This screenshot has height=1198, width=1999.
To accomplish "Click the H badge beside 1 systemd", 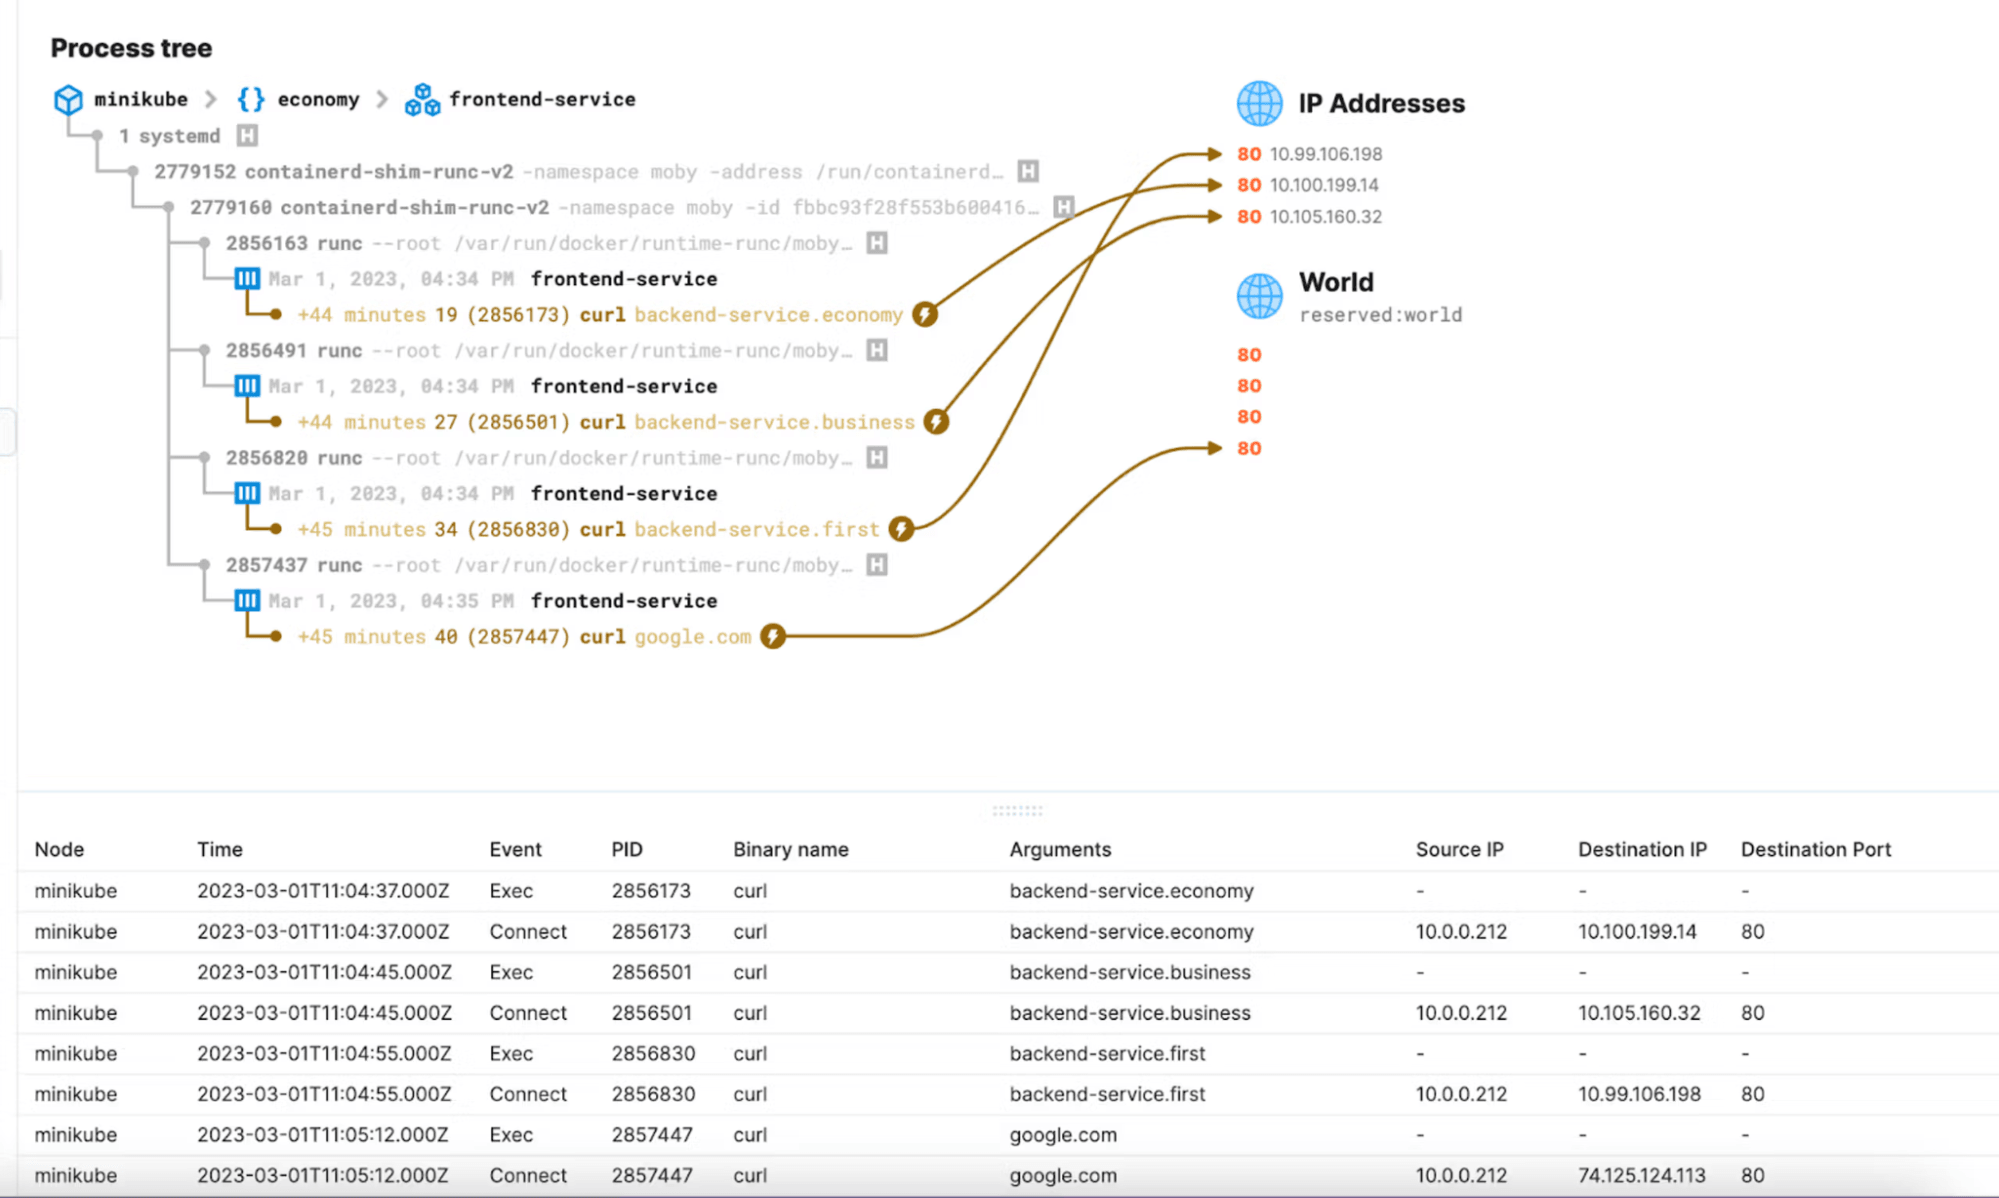I will tap(247, 135).
